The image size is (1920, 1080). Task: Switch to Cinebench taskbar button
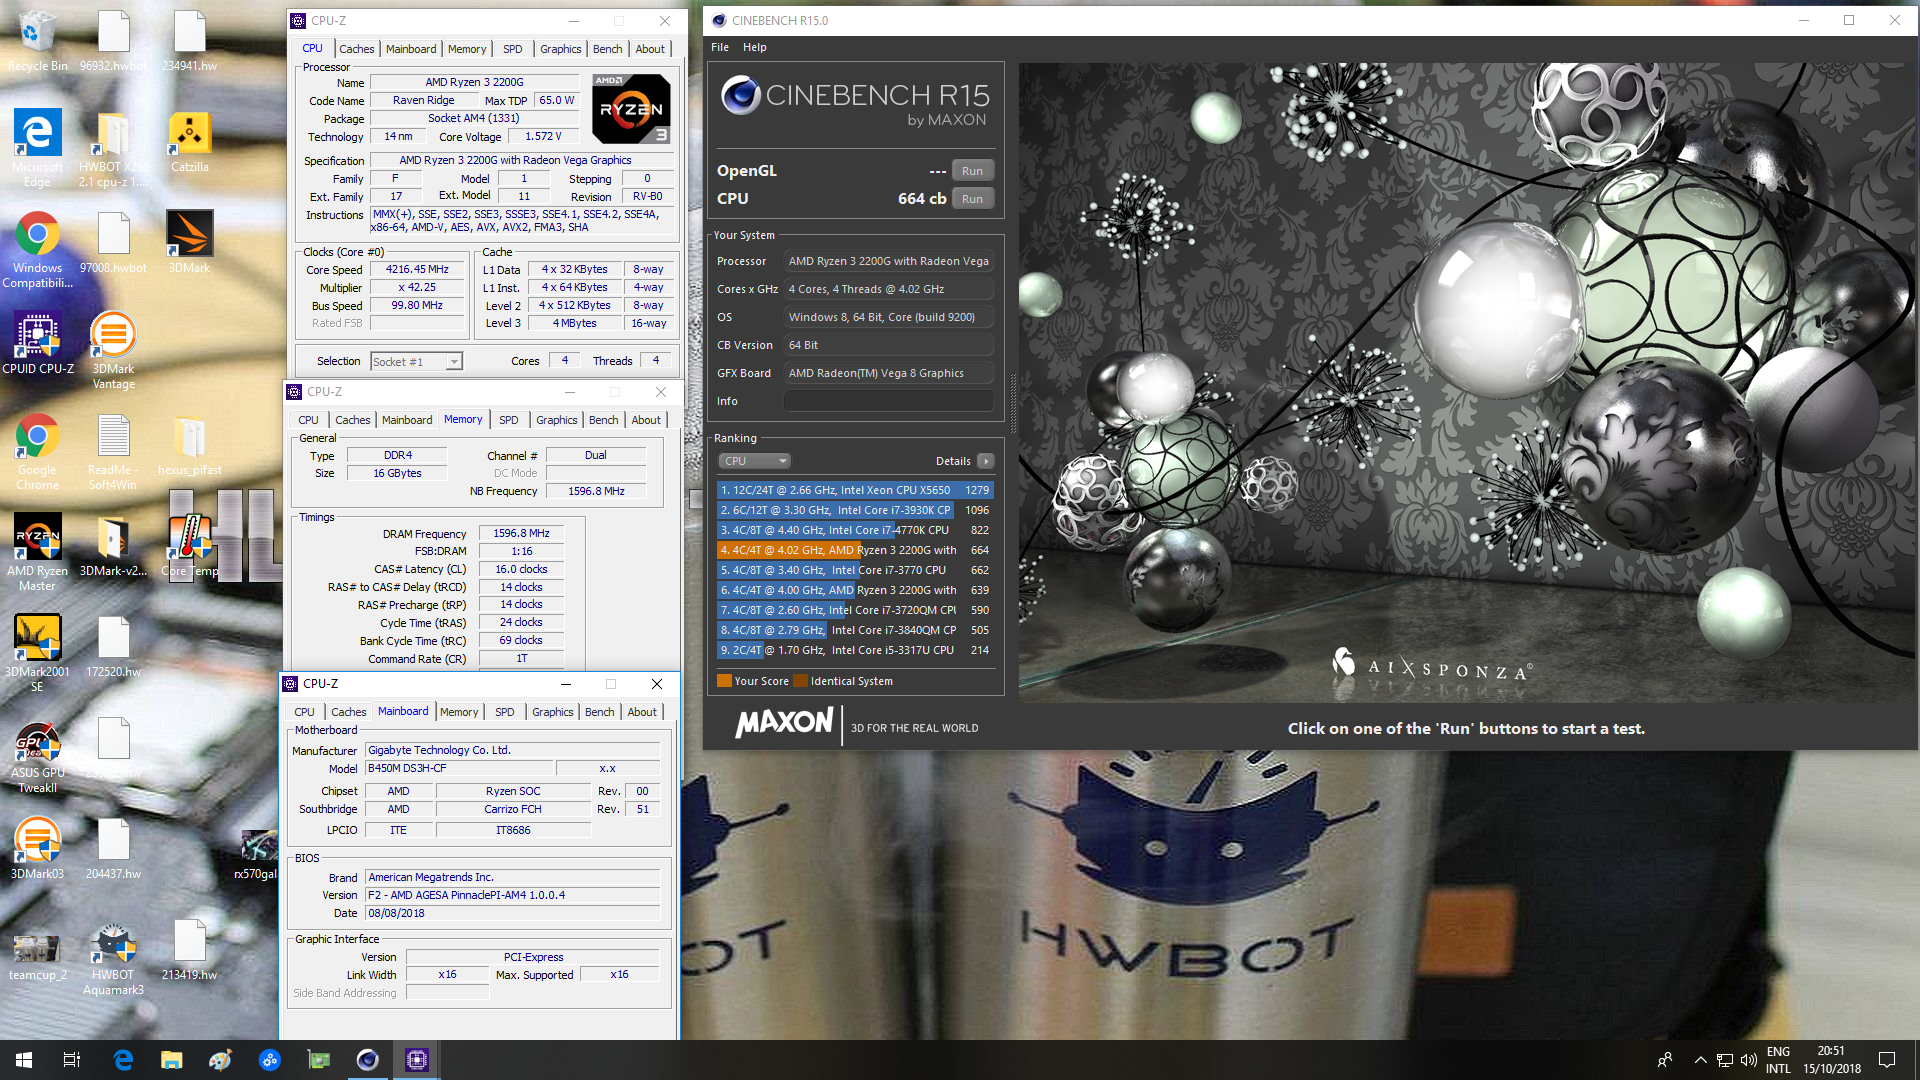[368, 1060]
